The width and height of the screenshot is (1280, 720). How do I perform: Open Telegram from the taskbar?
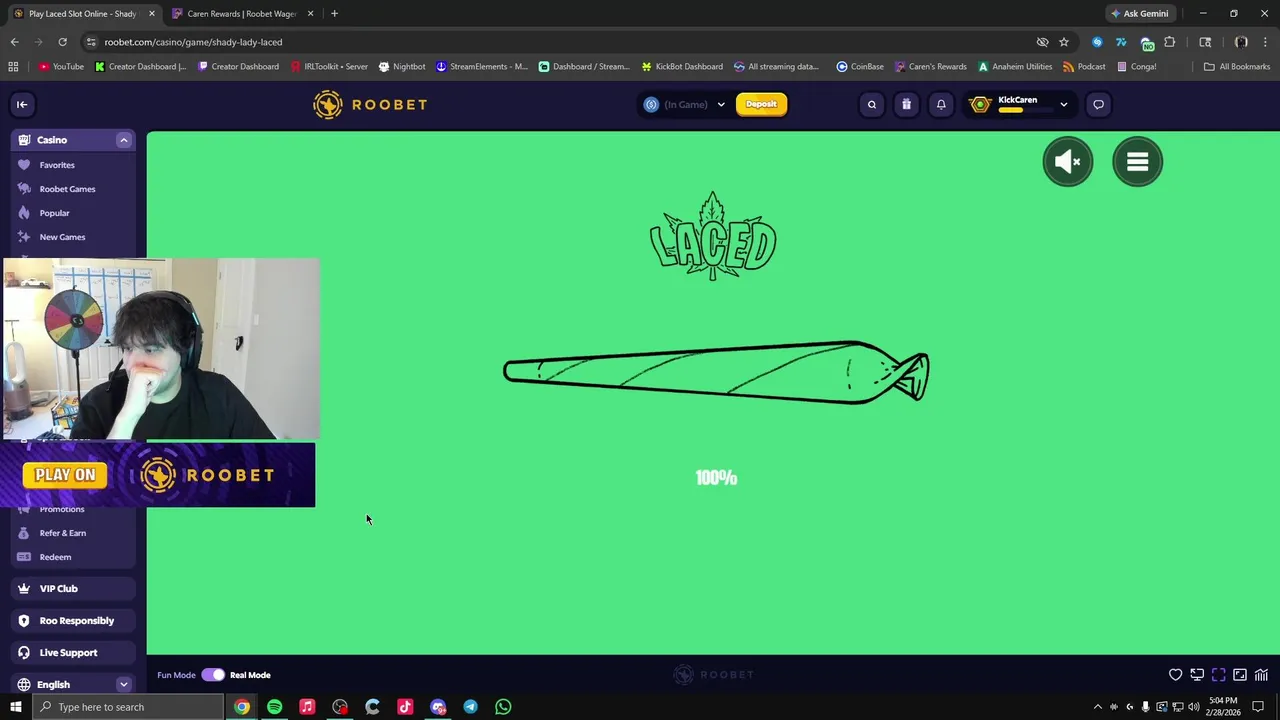point(470,707)
